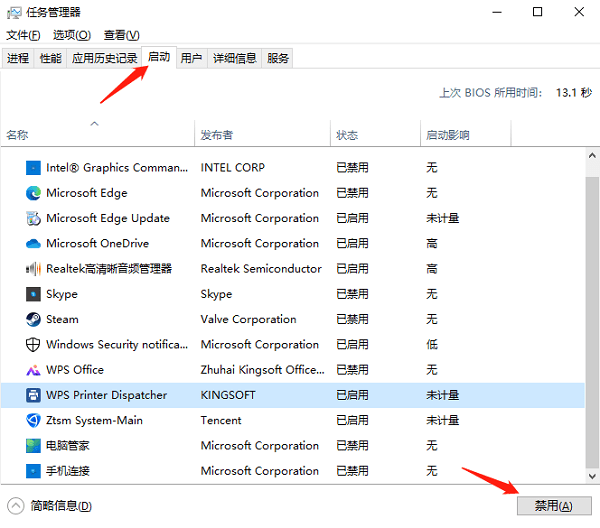Click the 电脑管家 icon in list
The image size is (600, 528).
click(x=33, y=446)
